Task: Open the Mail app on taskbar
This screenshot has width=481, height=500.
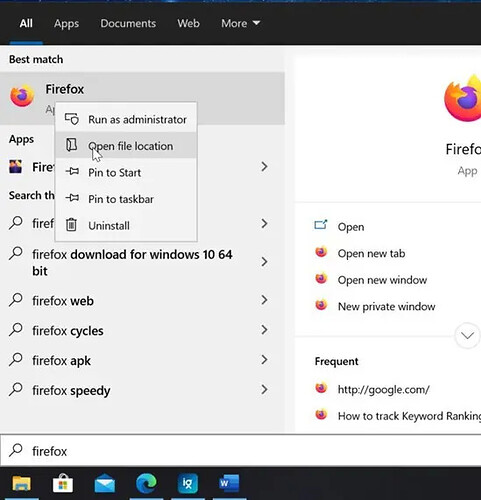Action: [105, 483]
